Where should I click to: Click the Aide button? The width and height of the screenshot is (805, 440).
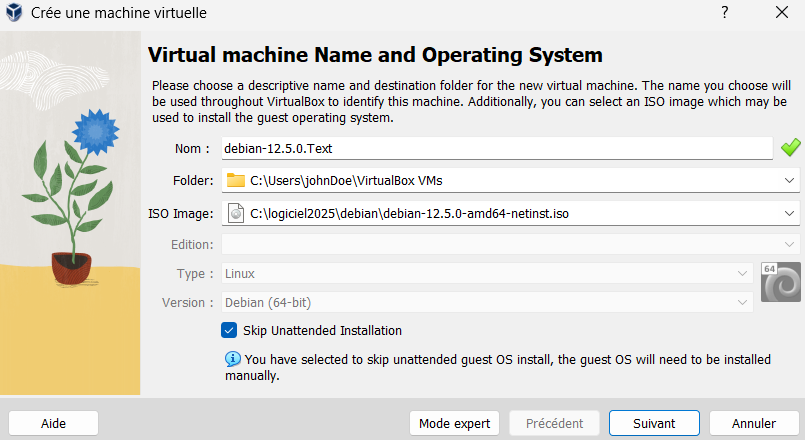tap(53, 424)
